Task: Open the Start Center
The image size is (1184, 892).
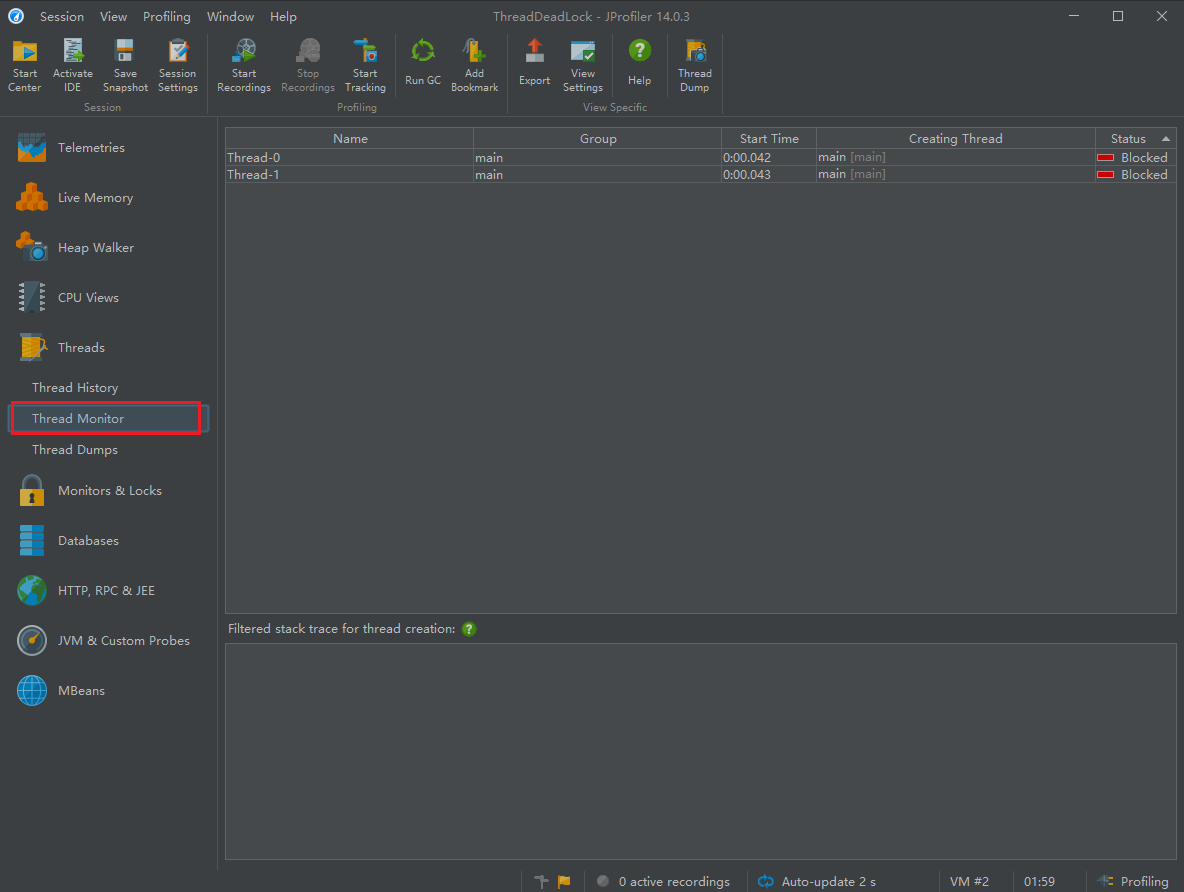Action: click(25, 66)
